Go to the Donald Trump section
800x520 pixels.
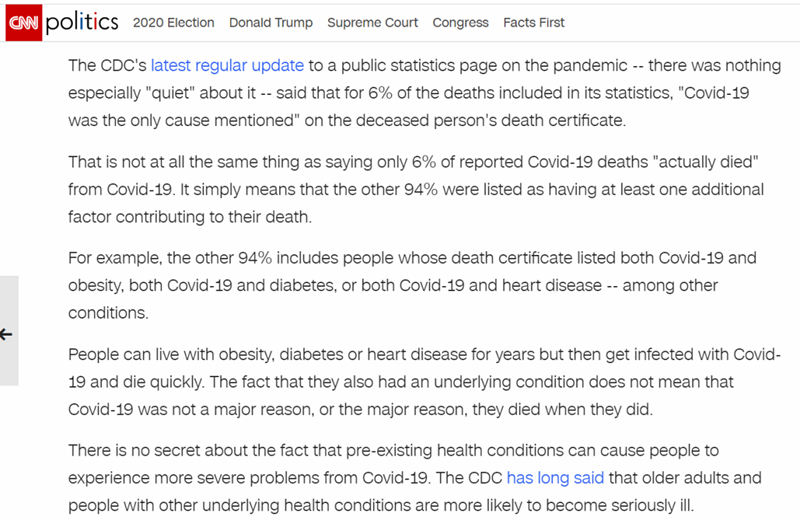coord(270,22)
